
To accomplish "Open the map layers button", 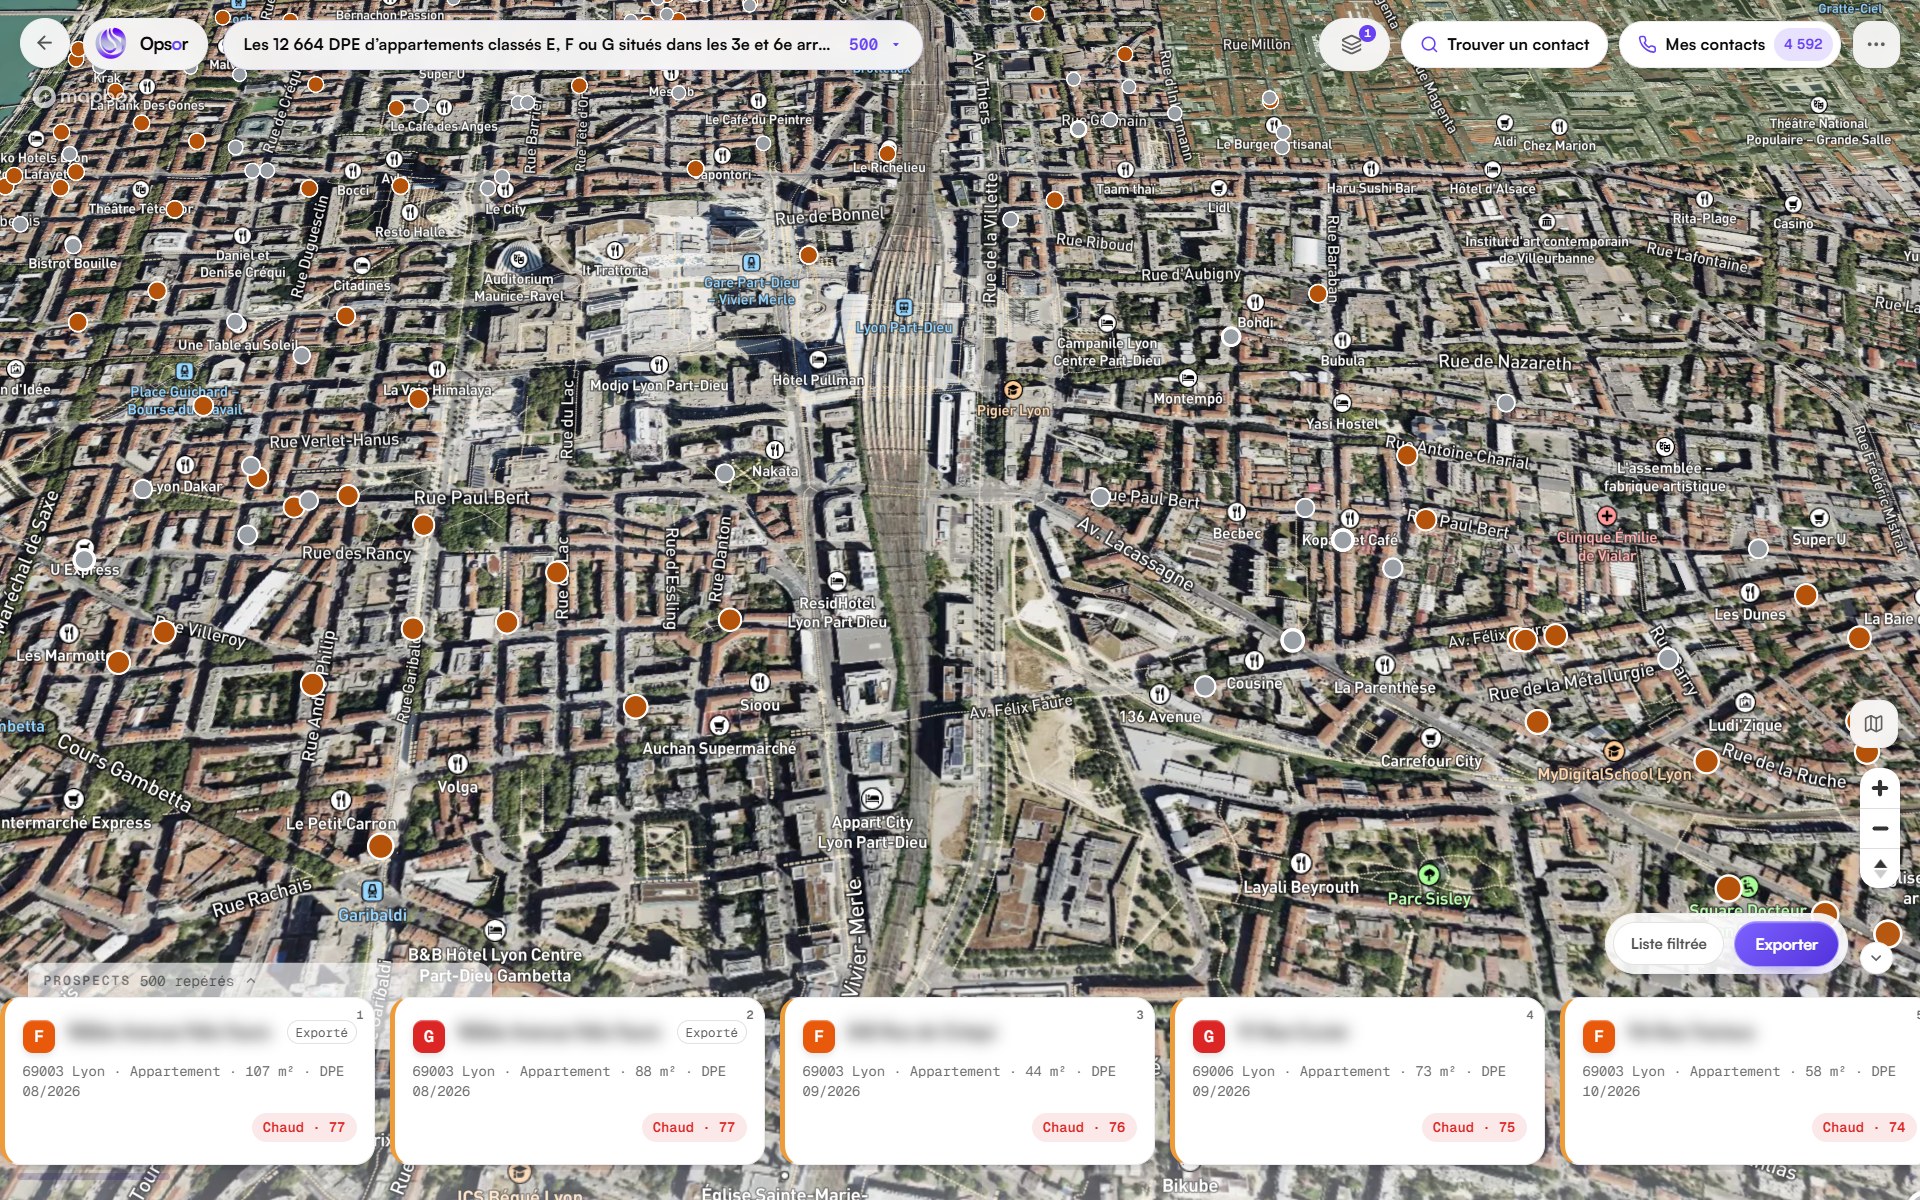I will 1352,45.
